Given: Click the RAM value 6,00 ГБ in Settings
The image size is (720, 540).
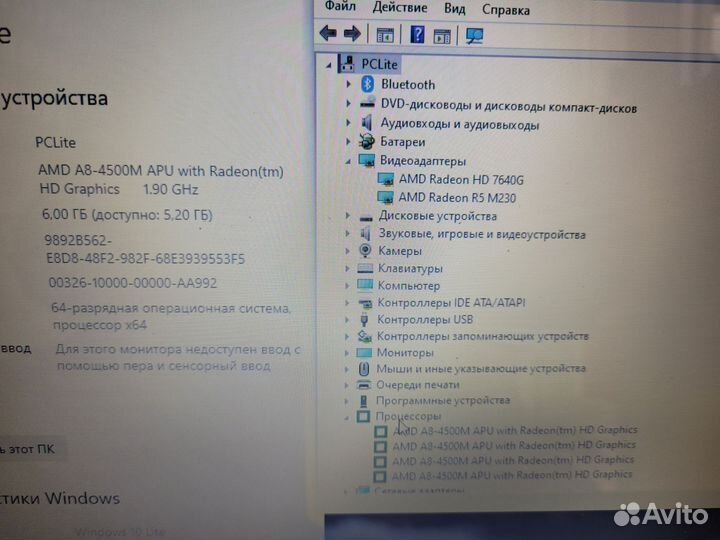Looking at the screenshot, I should pyautogui.click(x=64, y=214).
